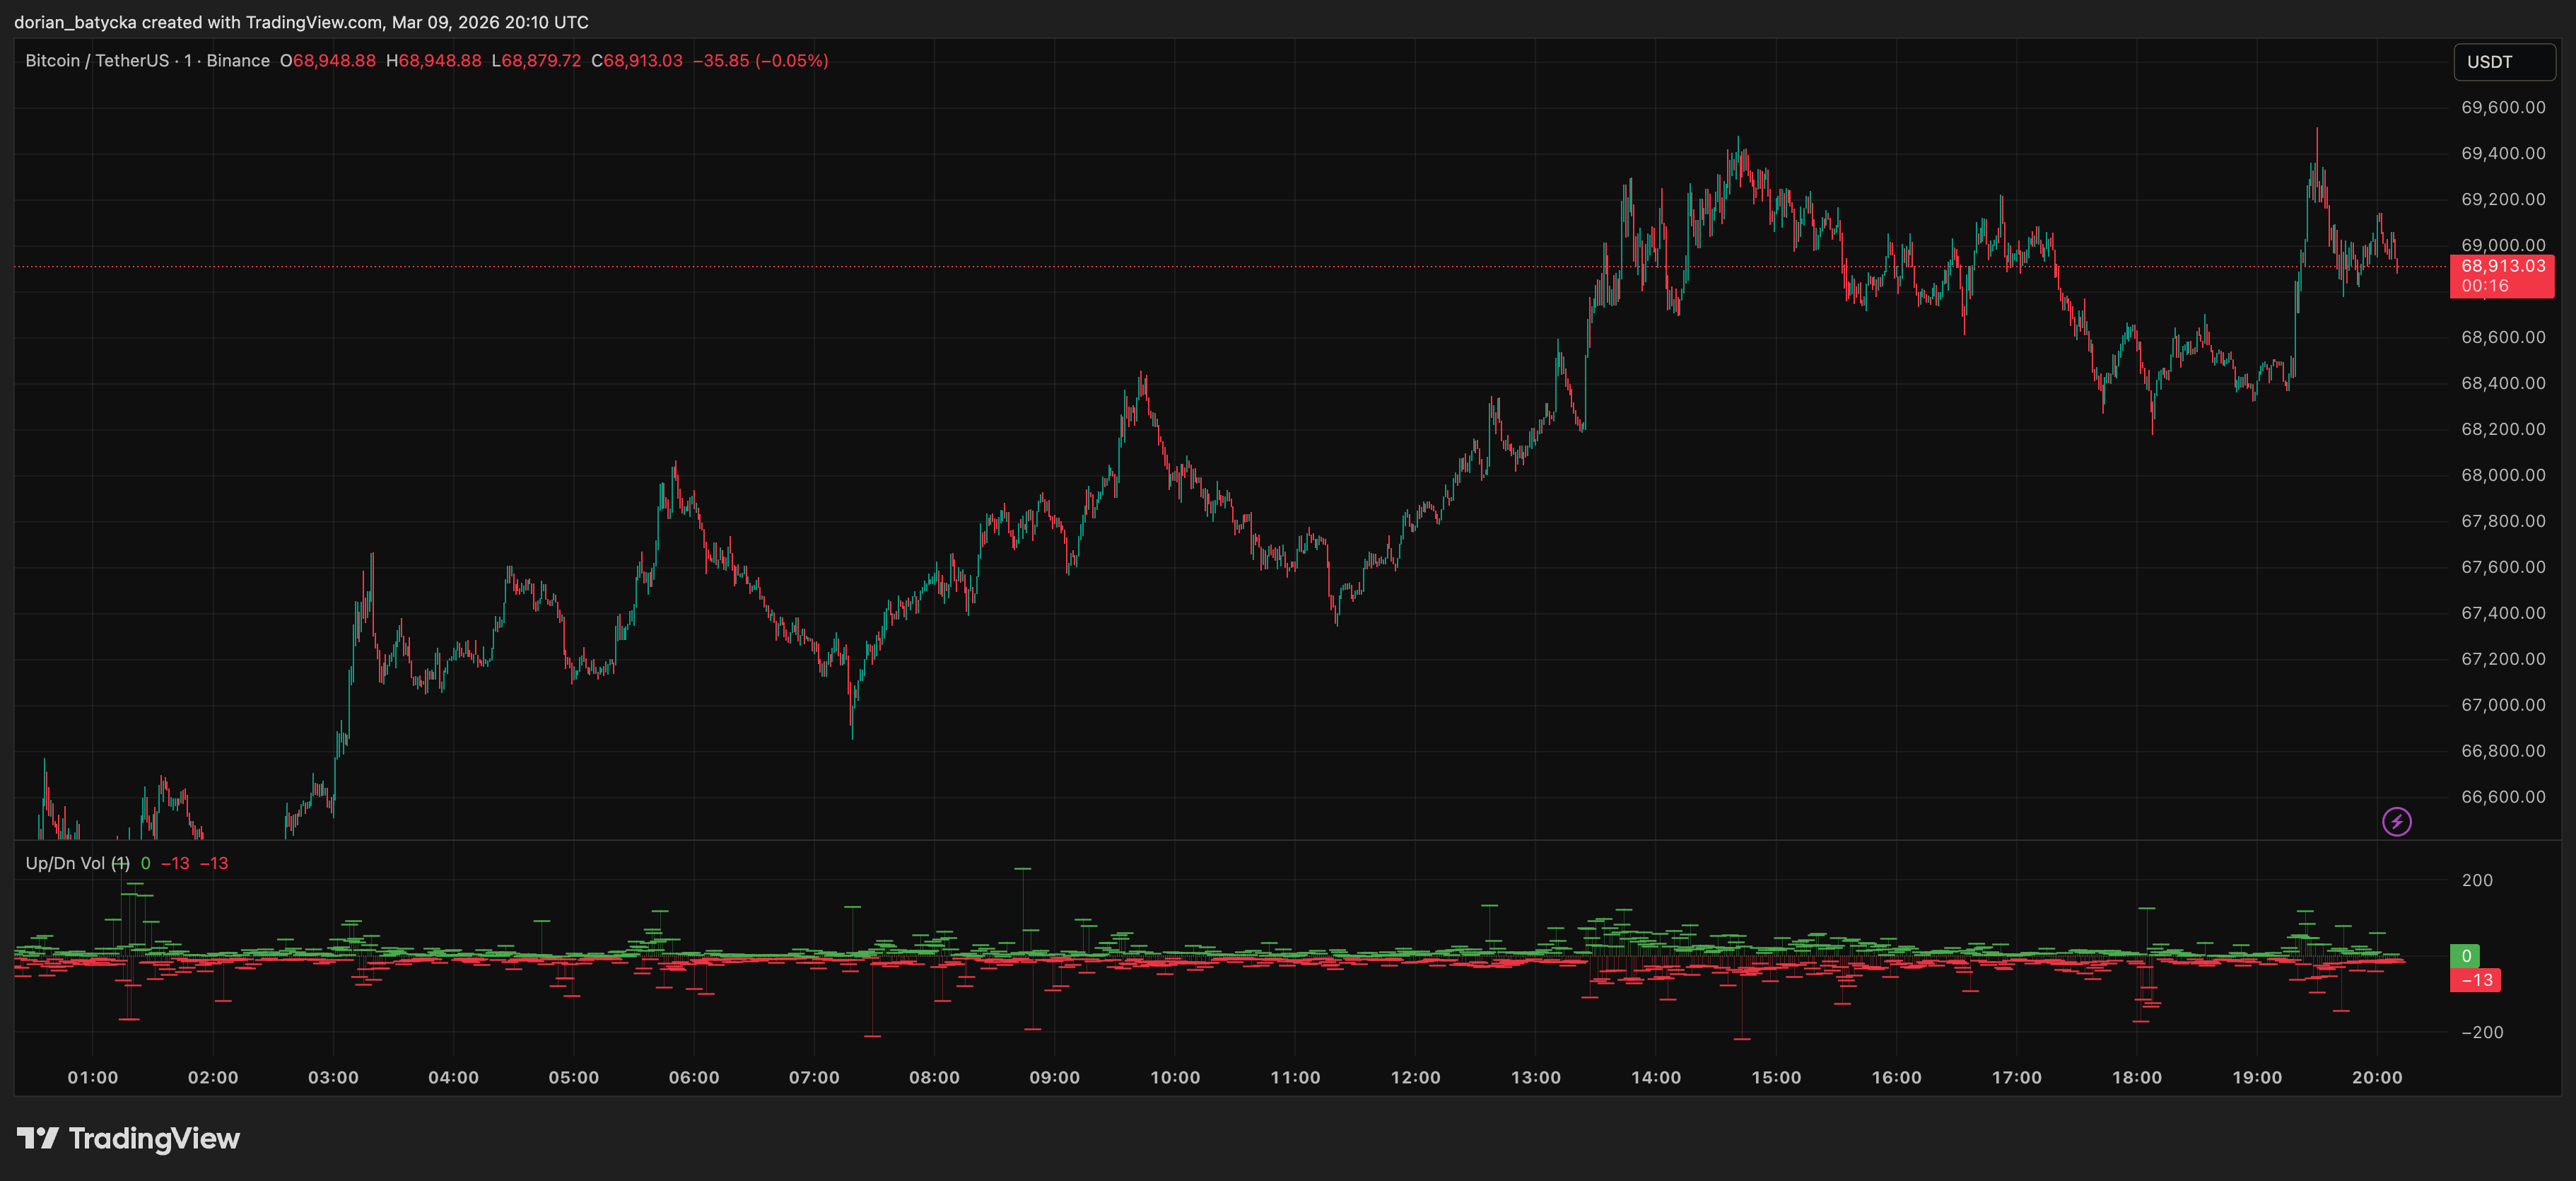Click the 69,400.00 price axis label

(x=2503, y=154)
